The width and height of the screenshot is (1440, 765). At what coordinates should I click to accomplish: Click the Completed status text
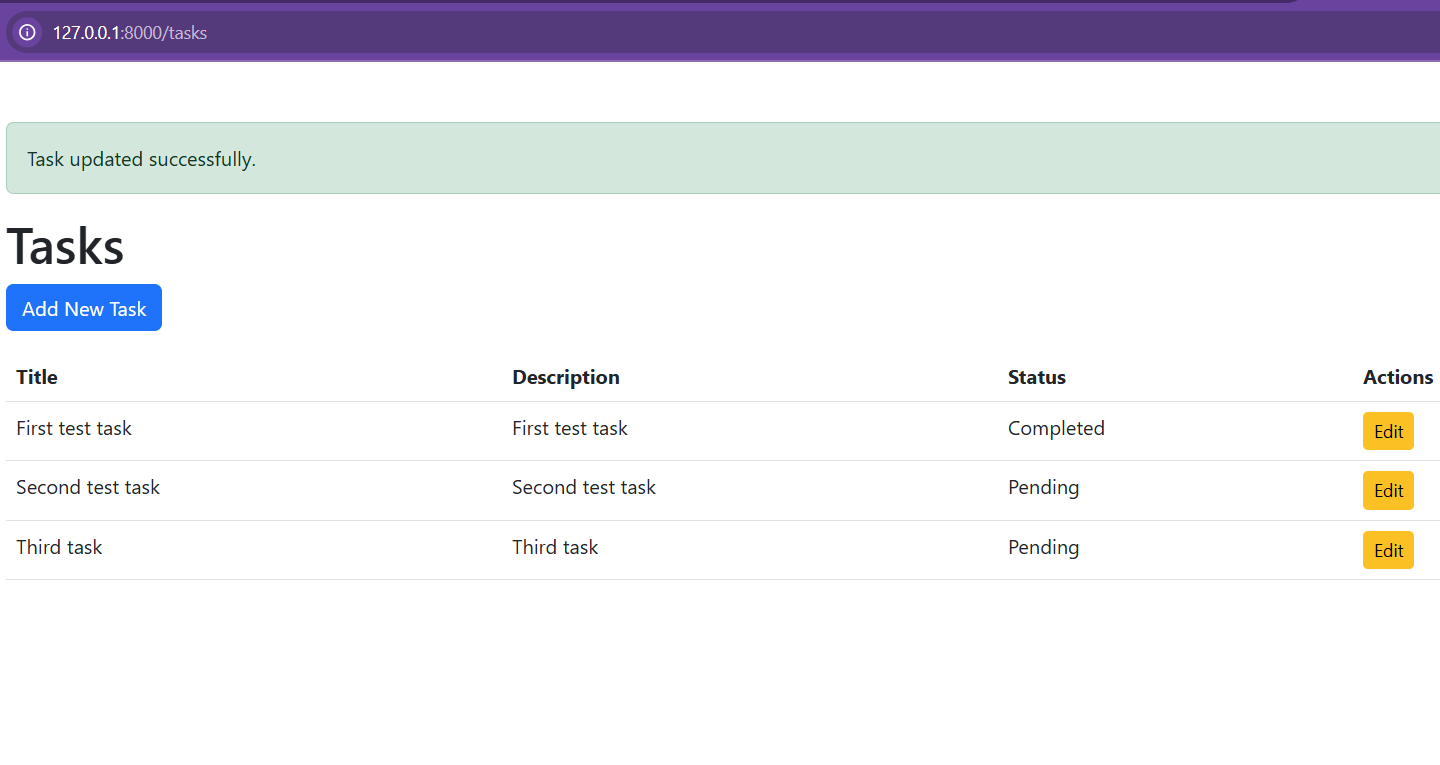1055,428
